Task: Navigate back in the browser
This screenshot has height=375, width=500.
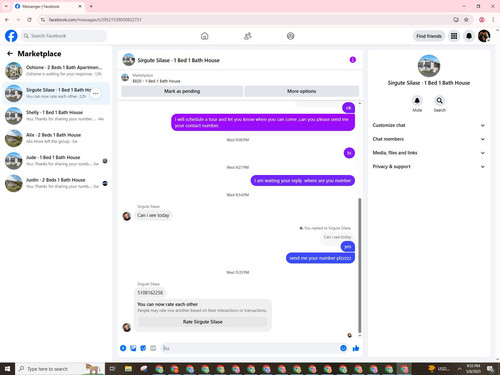Action: click(7, 20)
